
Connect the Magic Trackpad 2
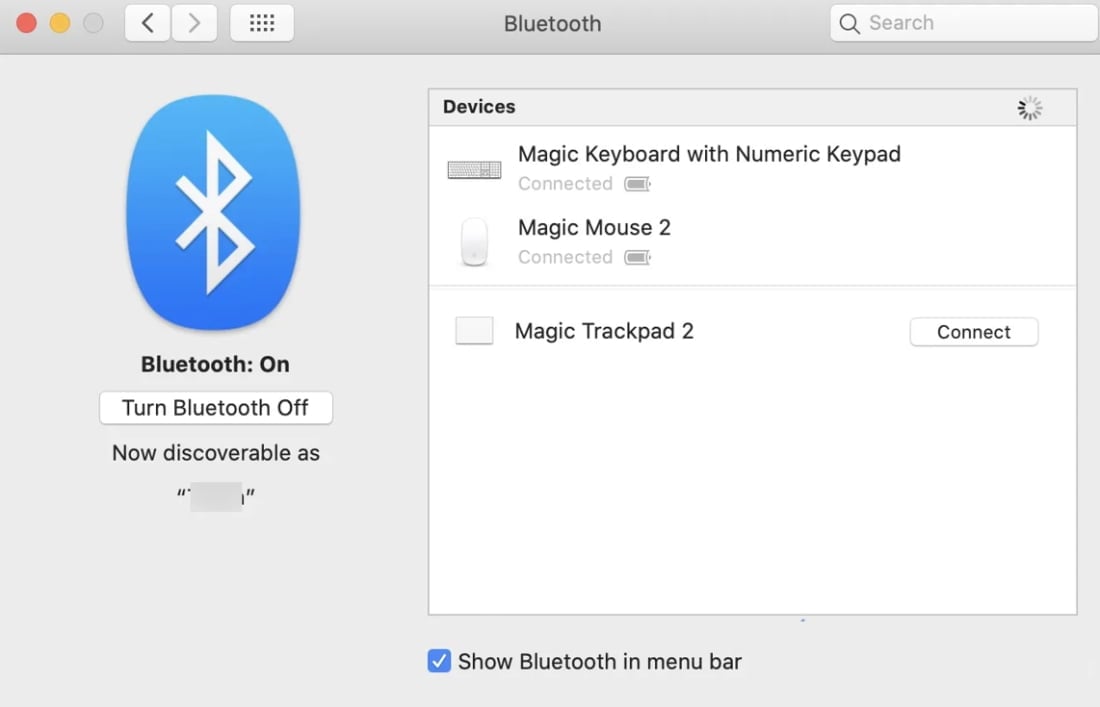pos(974,332)
